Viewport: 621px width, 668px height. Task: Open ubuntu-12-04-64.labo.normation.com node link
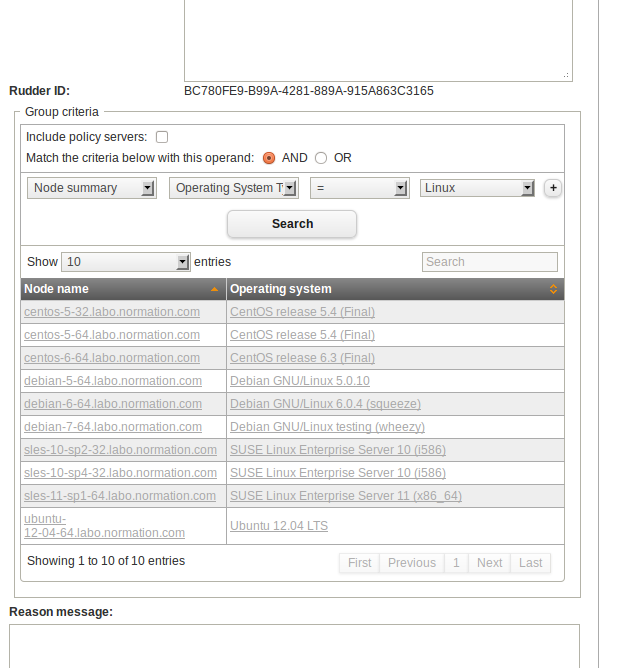(x=104, y=526)
